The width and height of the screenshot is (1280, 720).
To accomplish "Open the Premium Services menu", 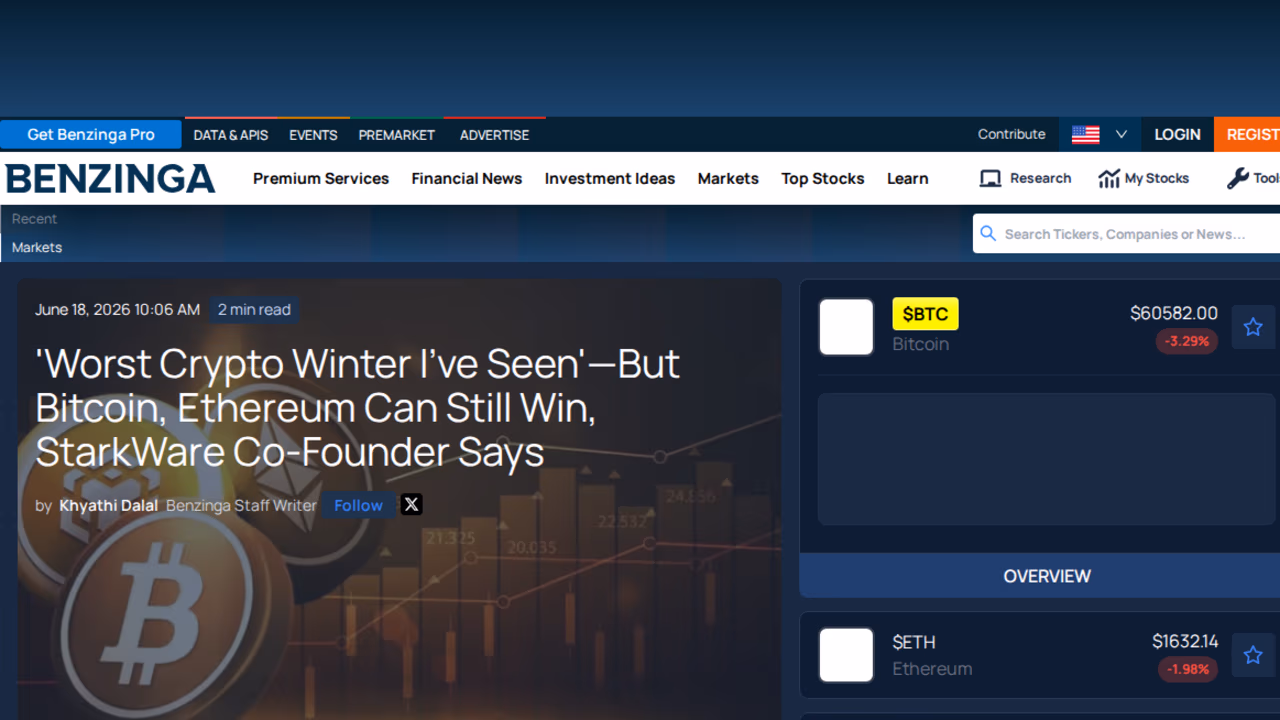I will tap(321, 178).
